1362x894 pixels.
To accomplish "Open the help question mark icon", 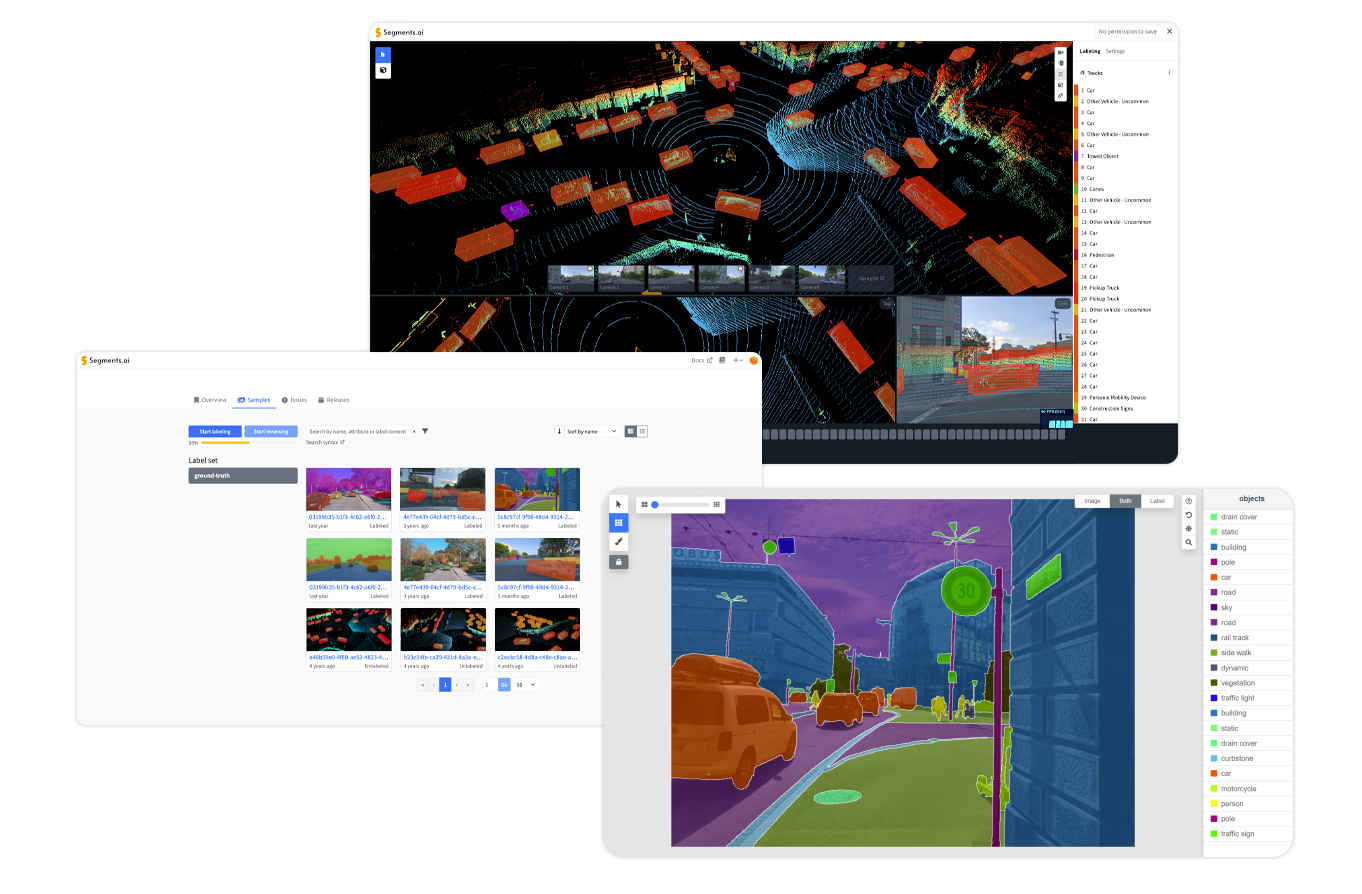I will click(x=1188, y=501).
